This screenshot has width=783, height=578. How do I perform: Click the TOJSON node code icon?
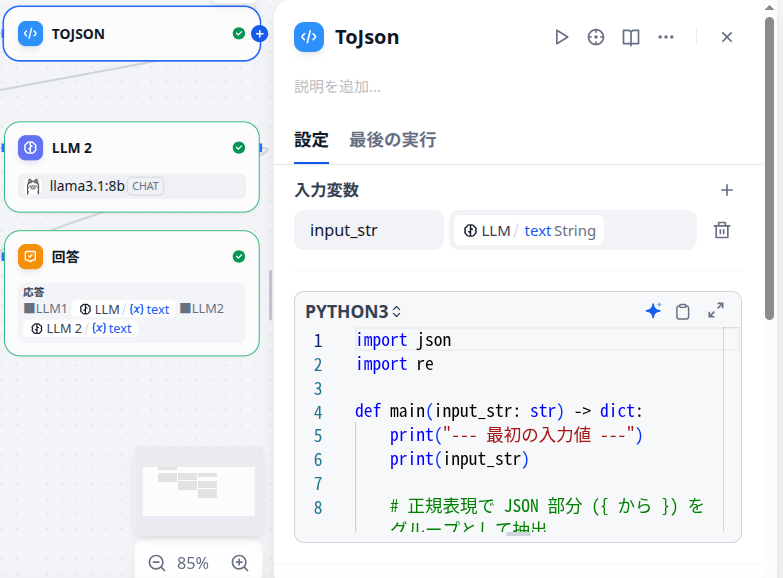coord(30,34)
